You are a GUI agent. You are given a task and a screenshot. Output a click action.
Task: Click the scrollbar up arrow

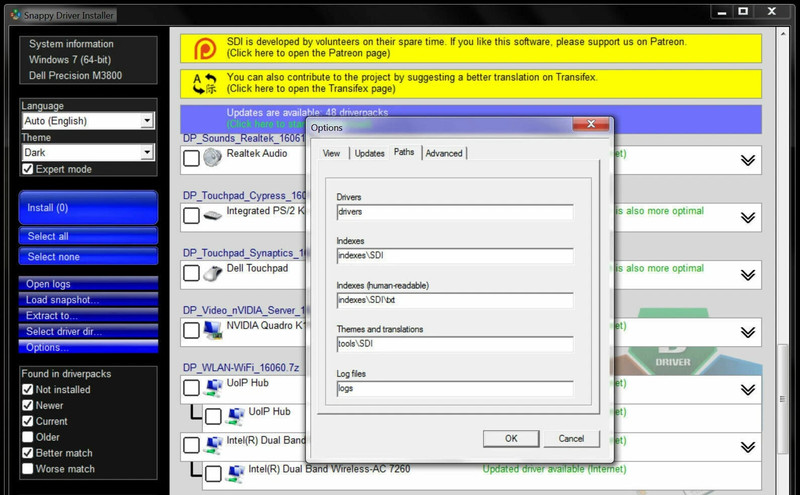(x=783, y=34)
